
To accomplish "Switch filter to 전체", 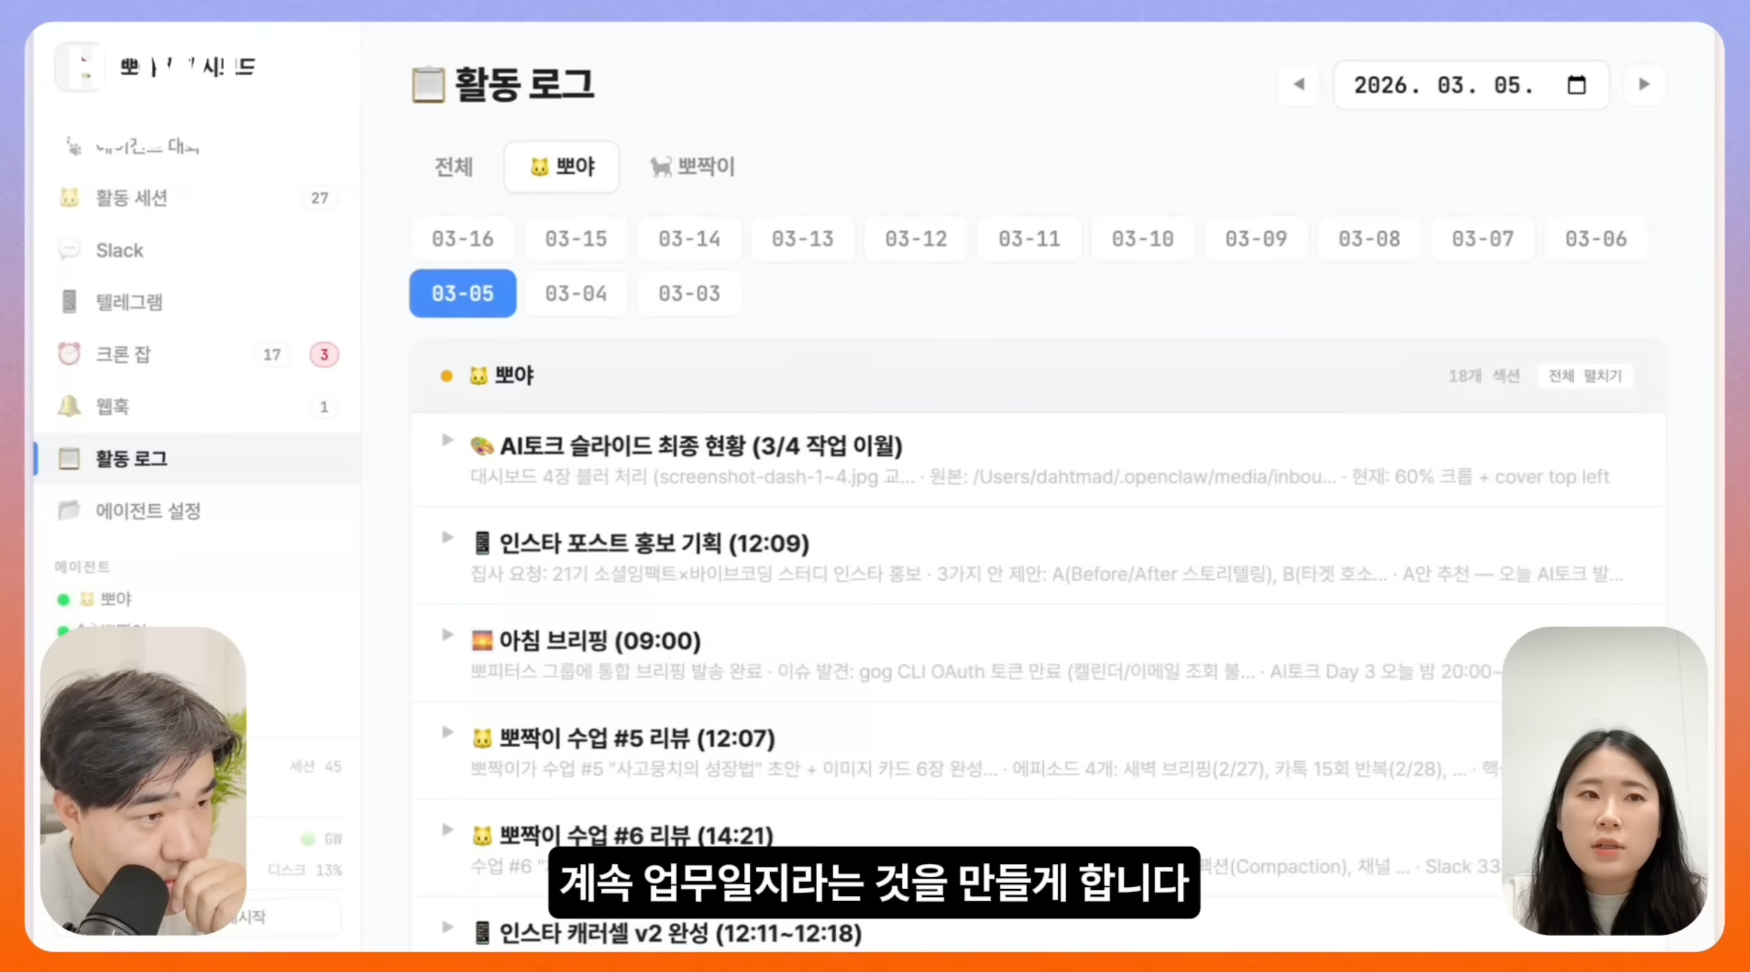I will (x=453, y=167).
